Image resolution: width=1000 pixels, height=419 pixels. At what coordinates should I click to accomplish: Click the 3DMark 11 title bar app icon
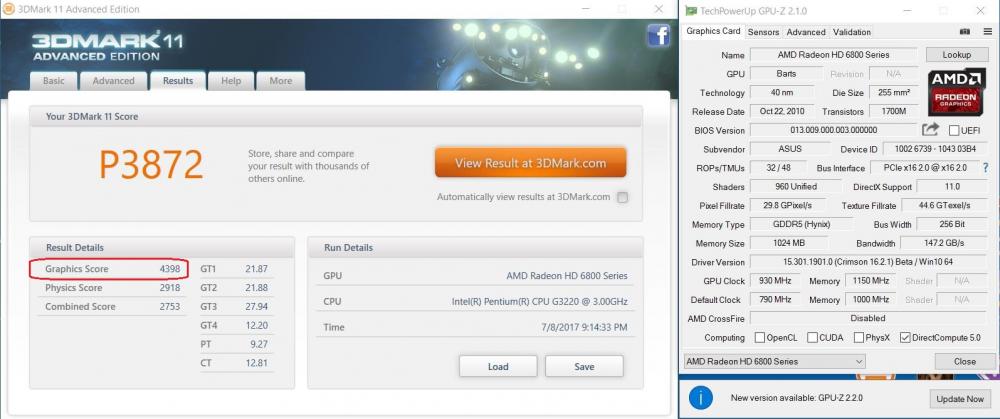pyautogui.click(x=10, y=9)
